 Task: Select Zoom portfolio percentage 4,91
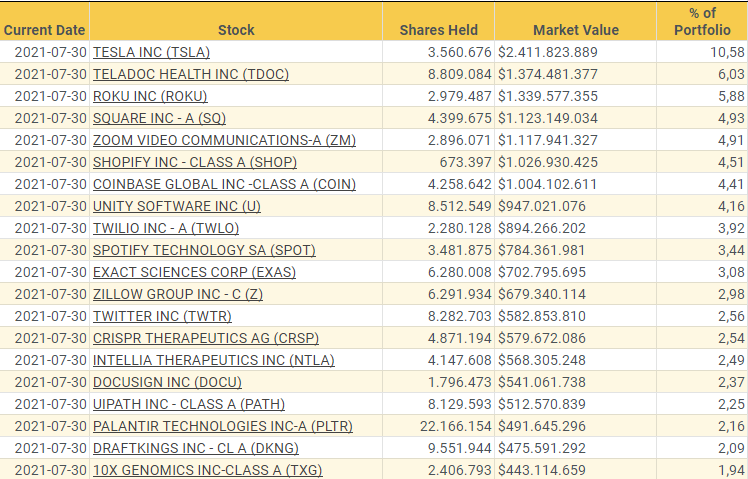click(731, 140)
